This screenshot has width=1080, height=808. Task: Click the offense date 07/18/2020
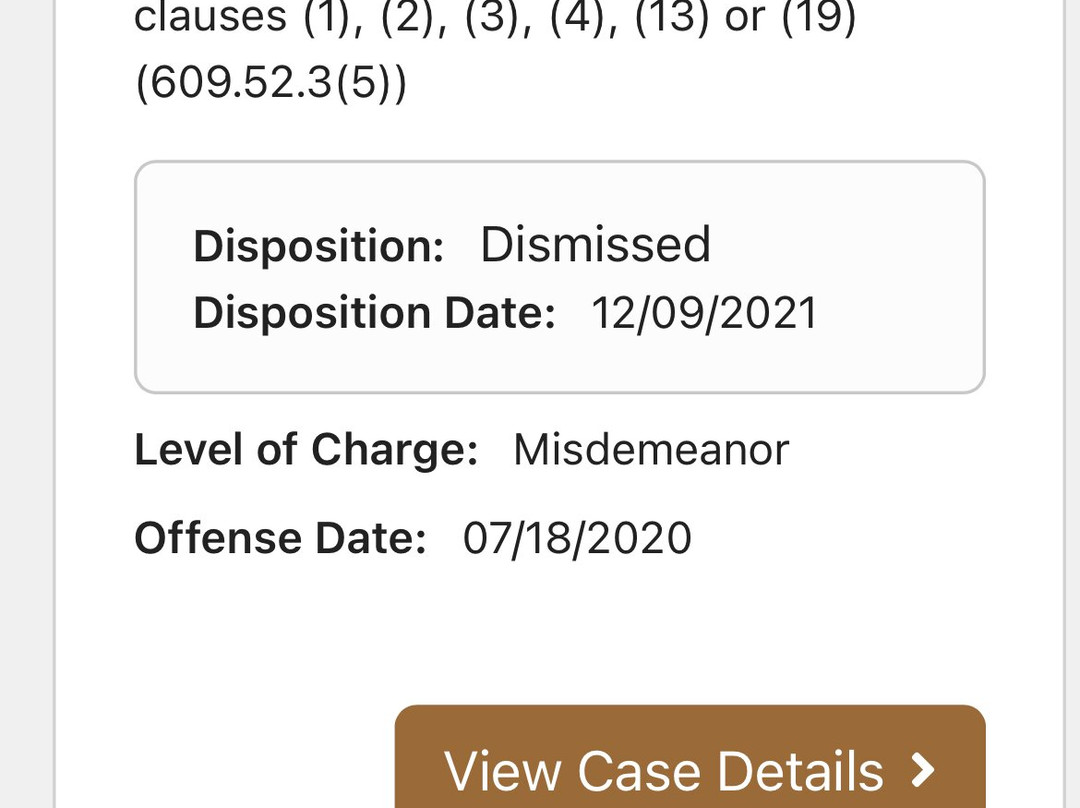[x=577, y=538]
